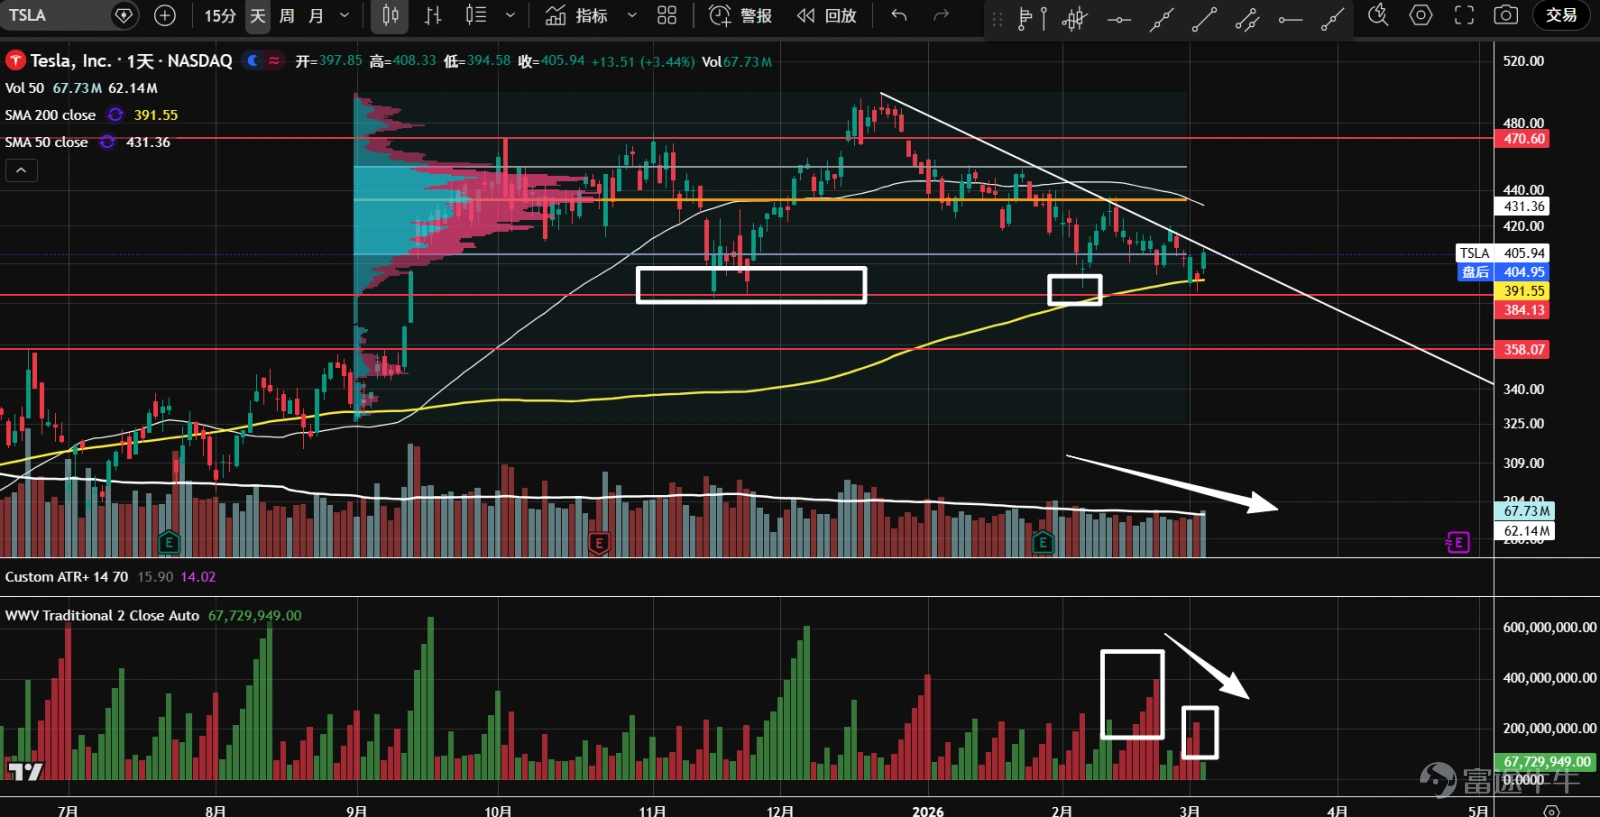The image size is (1600, 817).
Task: Click the green earnings E marker near August
Action: coord(168,542)
